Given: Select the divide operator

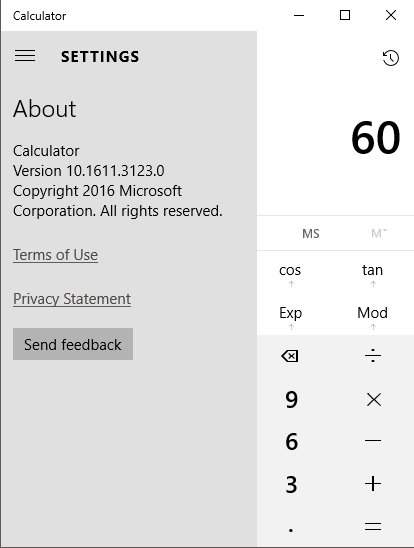Looking at the screenshot, I should (373, 355).
